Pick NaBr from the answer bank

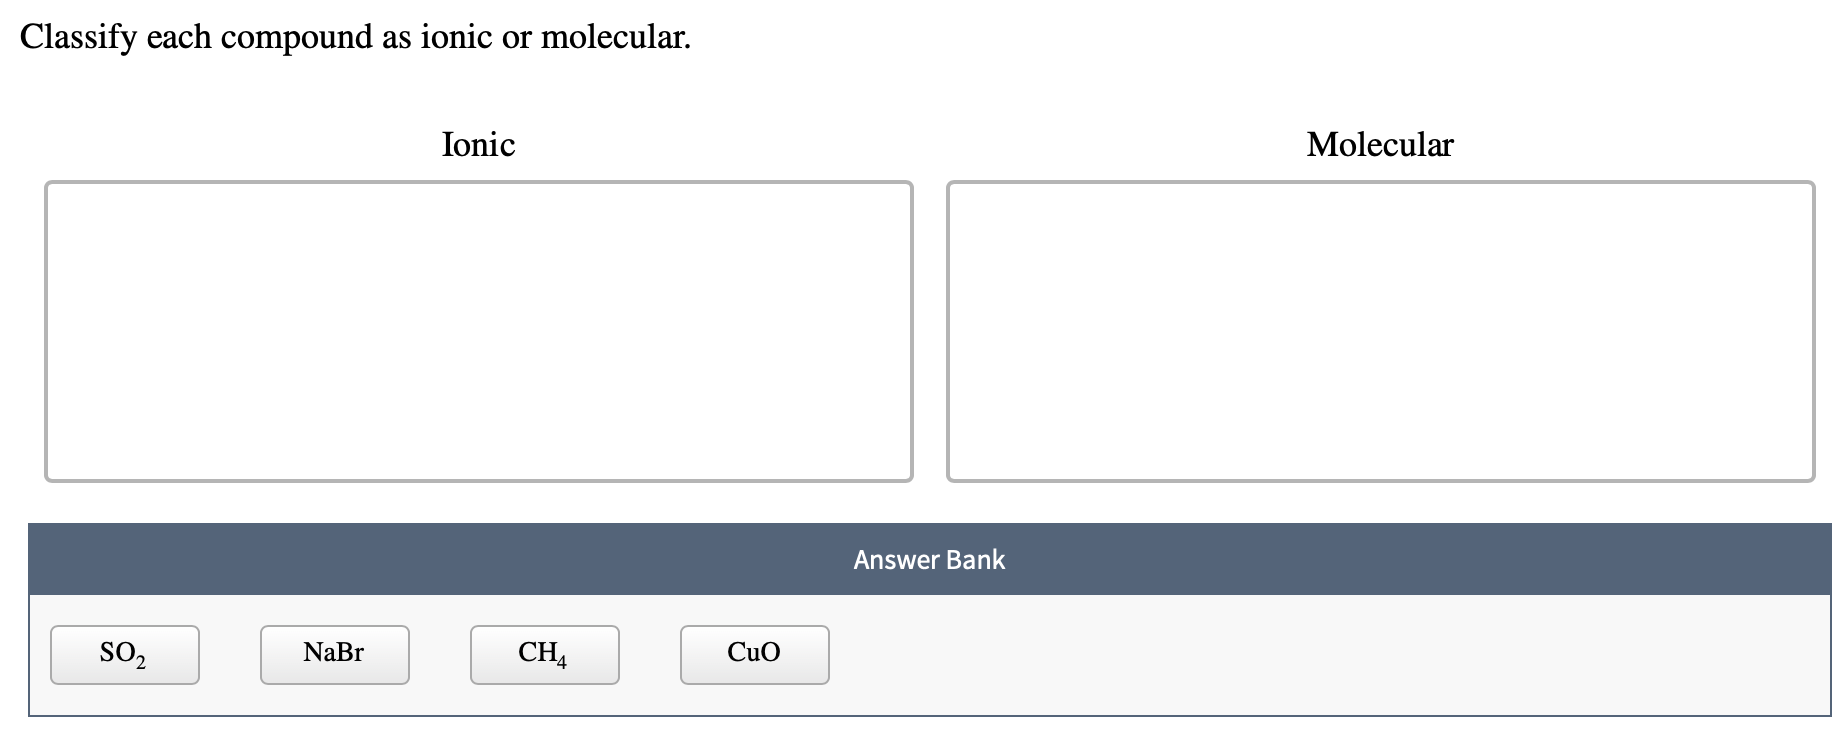tap(333, 654)
